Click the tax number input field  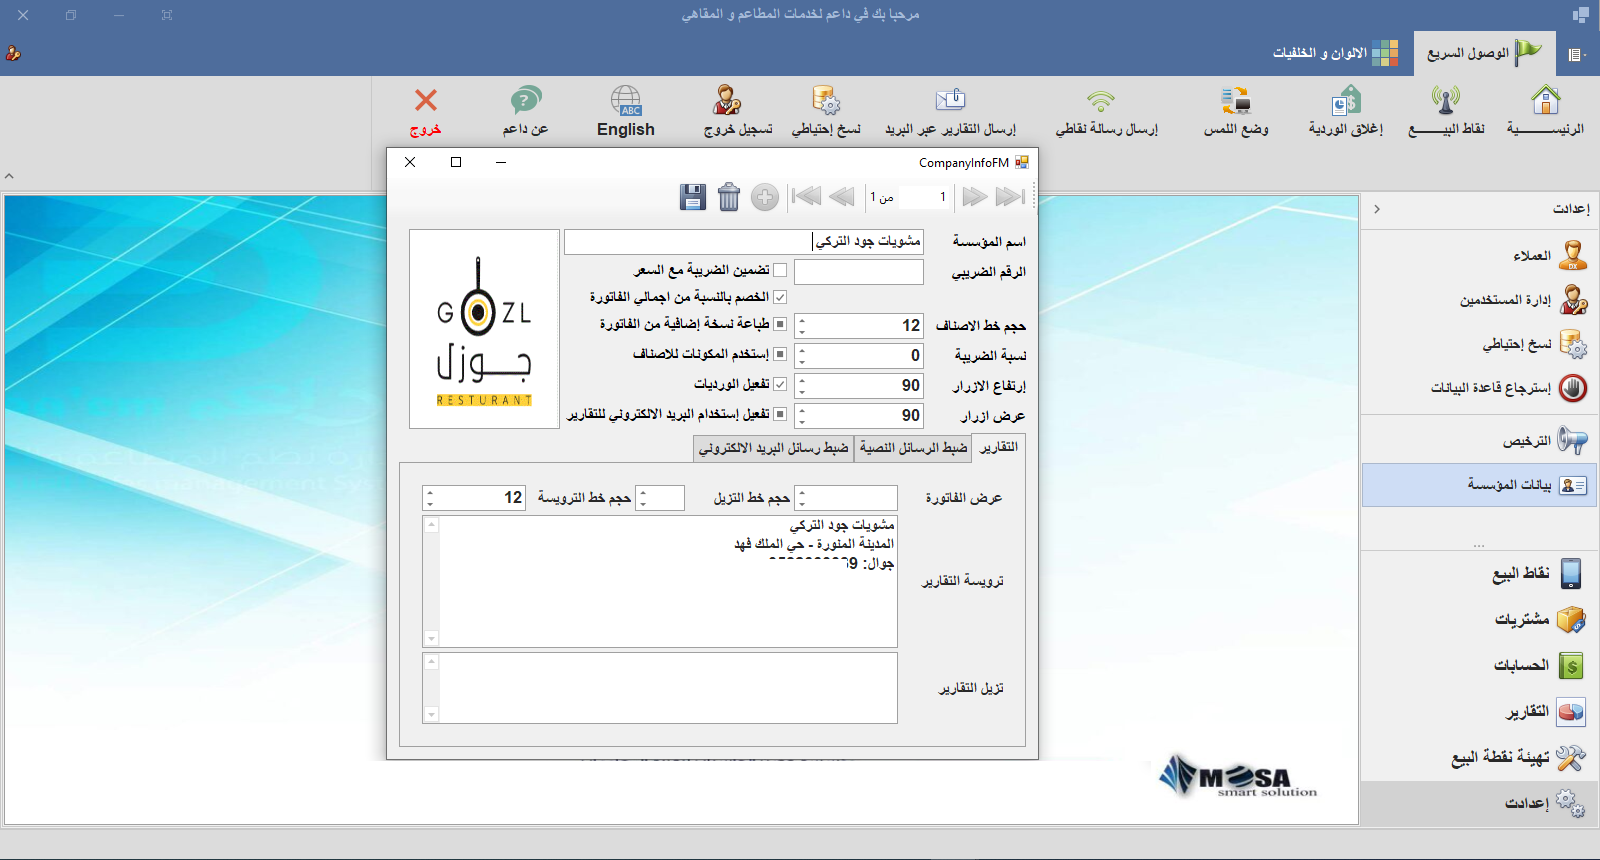pos(859,272)
